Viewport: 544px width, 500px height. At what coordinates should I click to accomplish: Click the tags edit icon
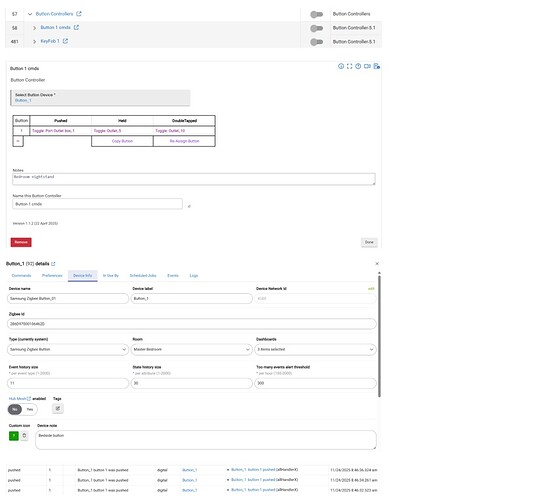58,409
